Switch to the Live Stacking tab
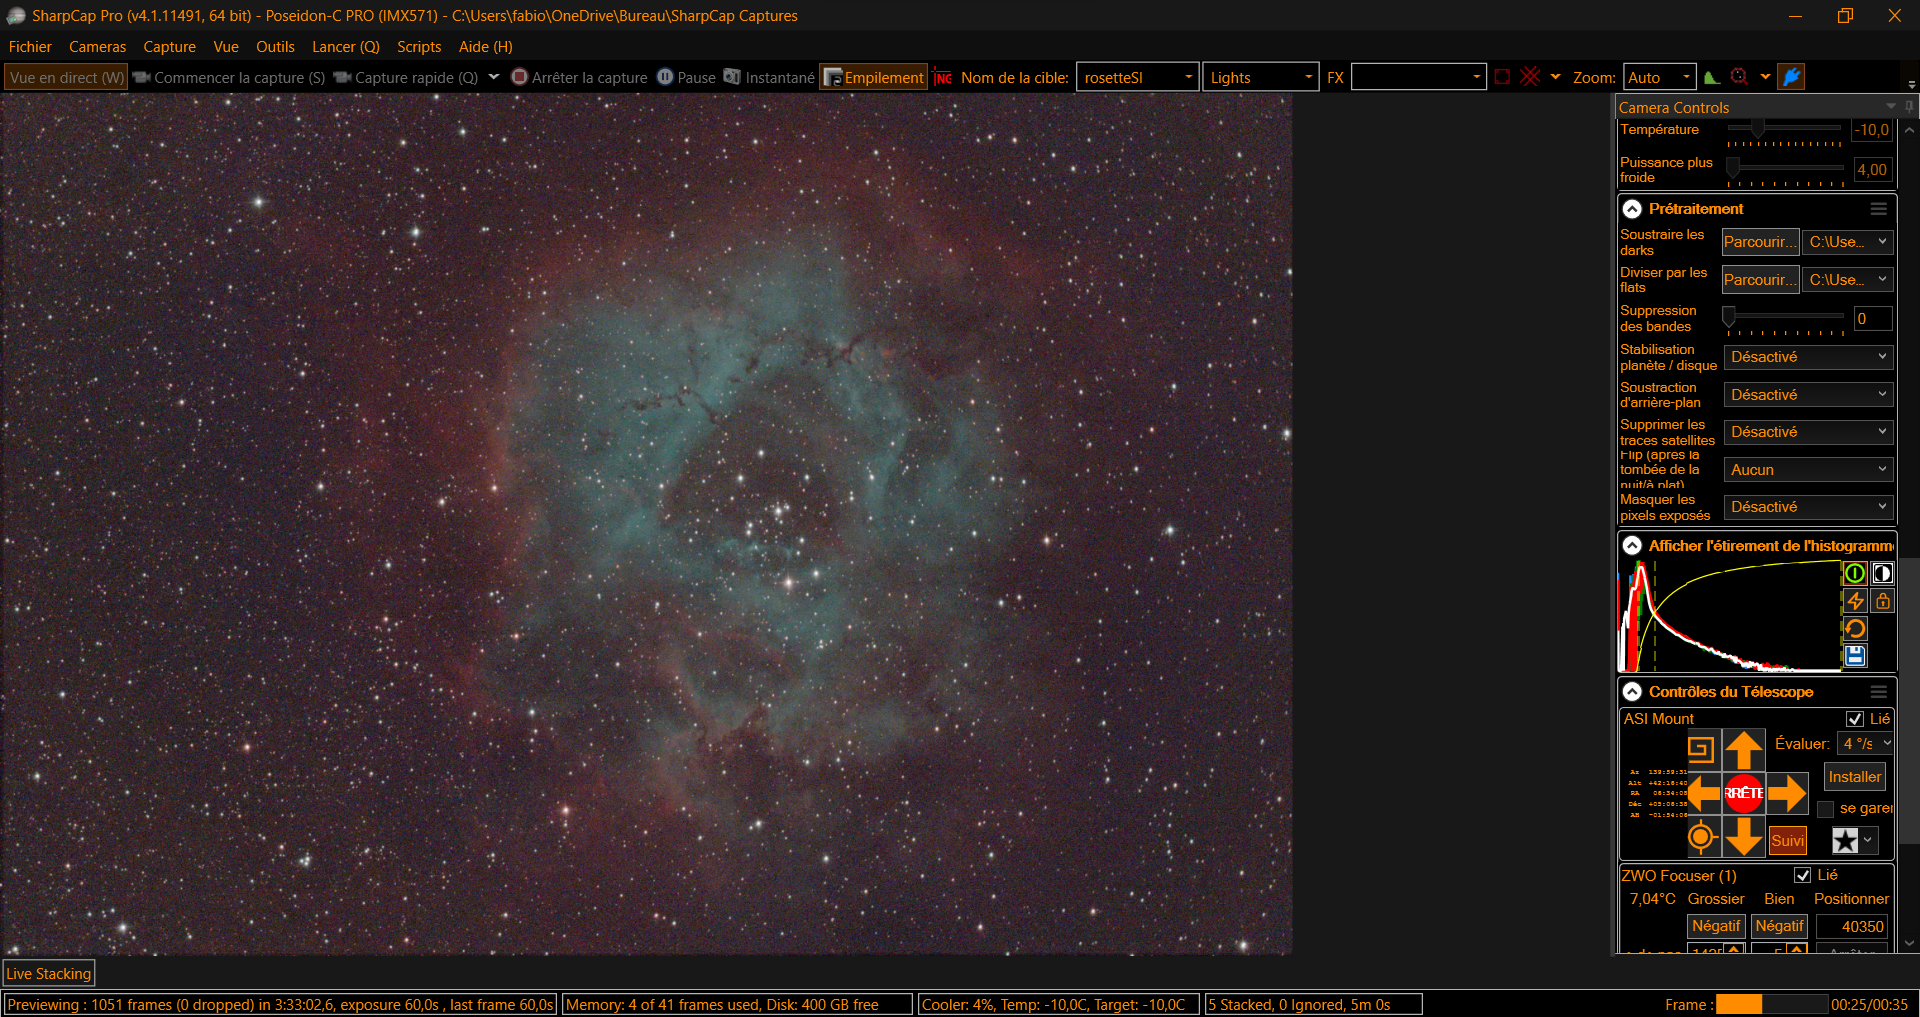Viewport: 1920px width, 1017px height. [49, 974]
